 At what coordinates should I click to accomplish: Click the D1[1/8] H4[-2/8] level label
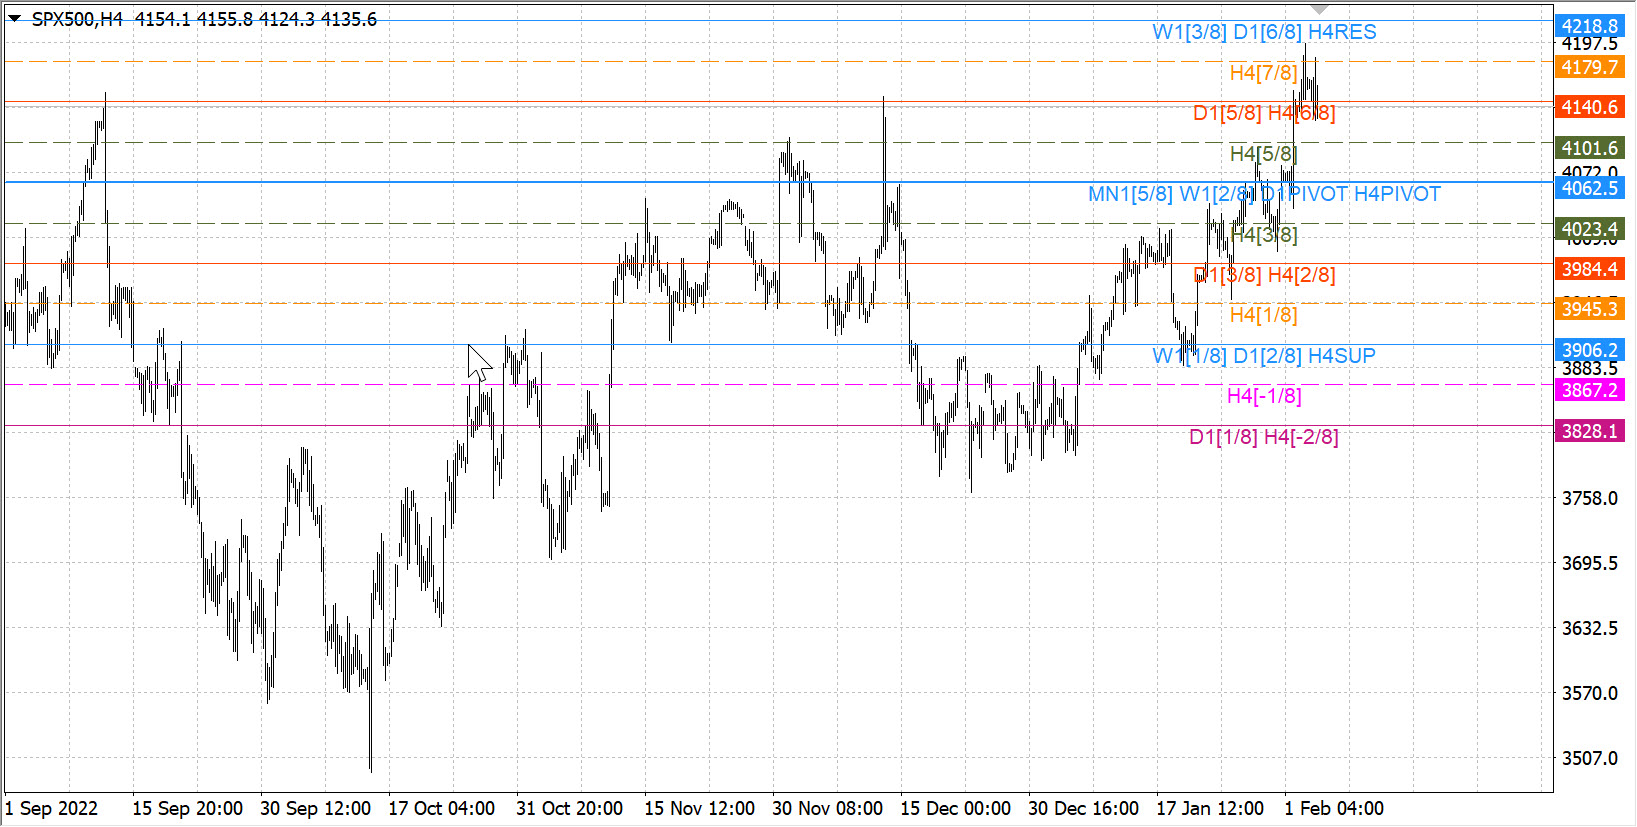pos(1264,437)
